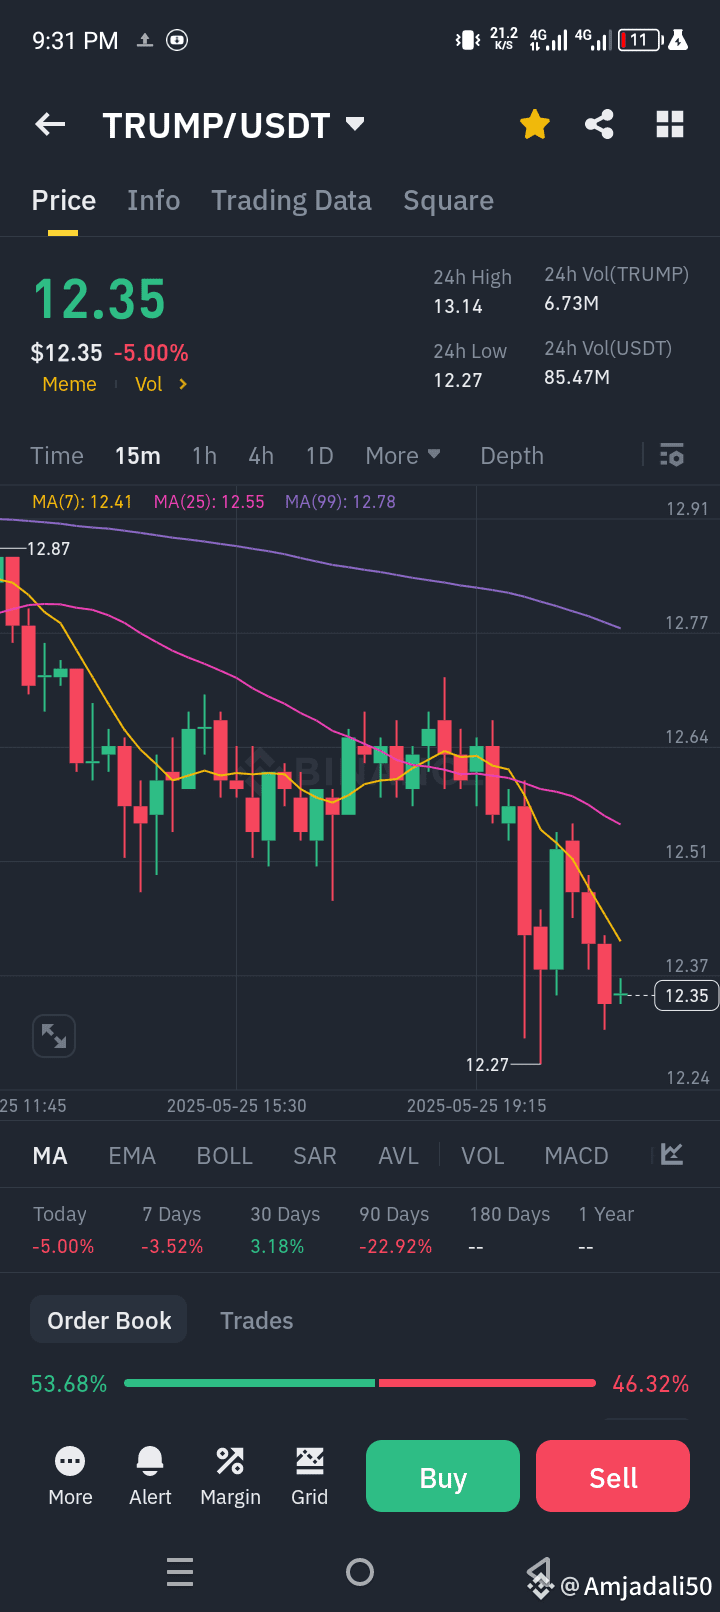Image resolution: width=720 pixels, height=1612 pixels.
Task: Tap the green buy-side ratio bar
Action: 249,1383
